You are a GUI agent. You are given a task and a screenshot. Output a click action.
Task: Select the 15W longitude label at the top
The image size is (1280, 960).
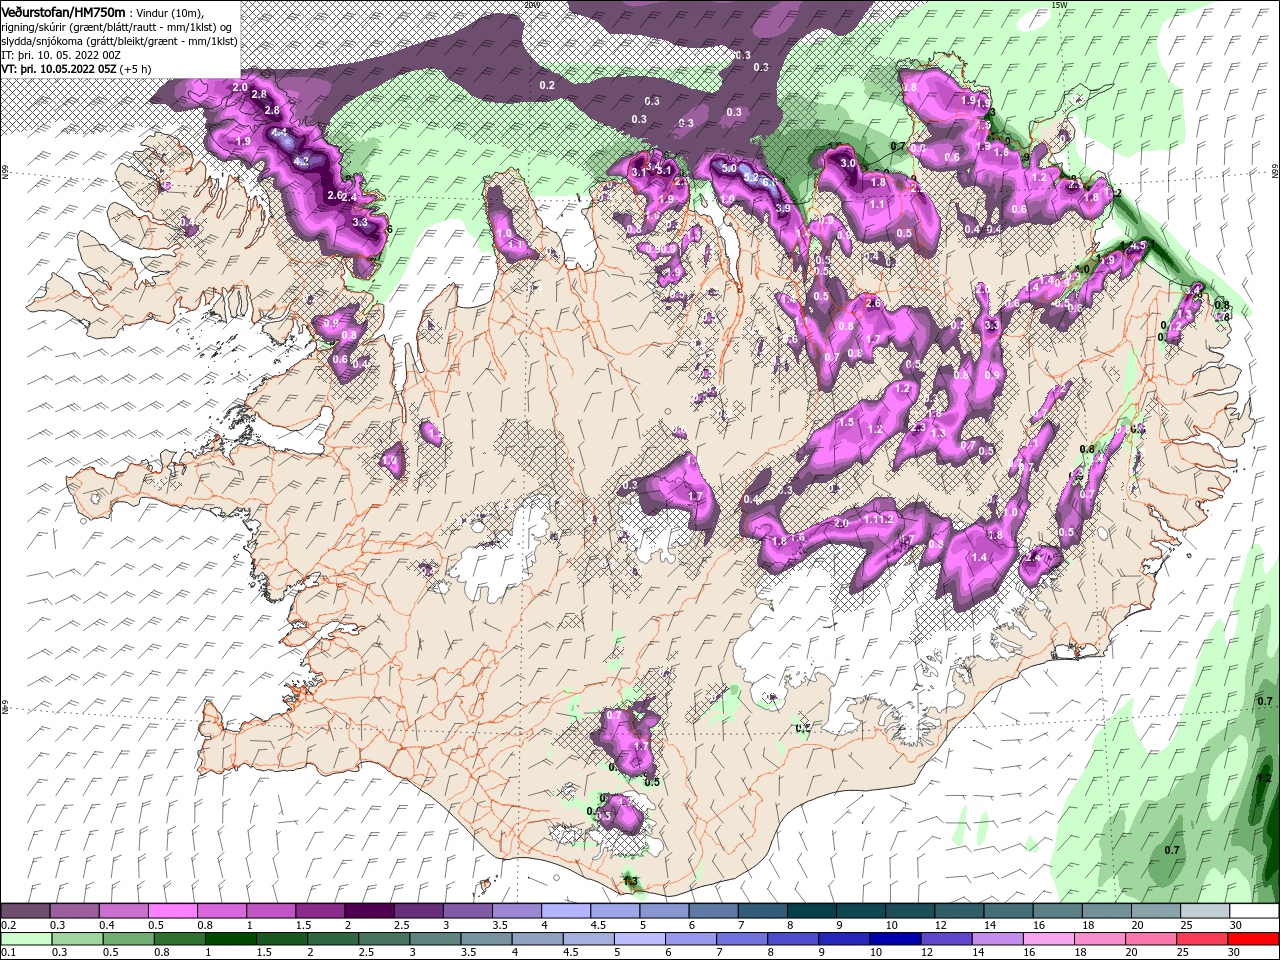pos(1060,5)
